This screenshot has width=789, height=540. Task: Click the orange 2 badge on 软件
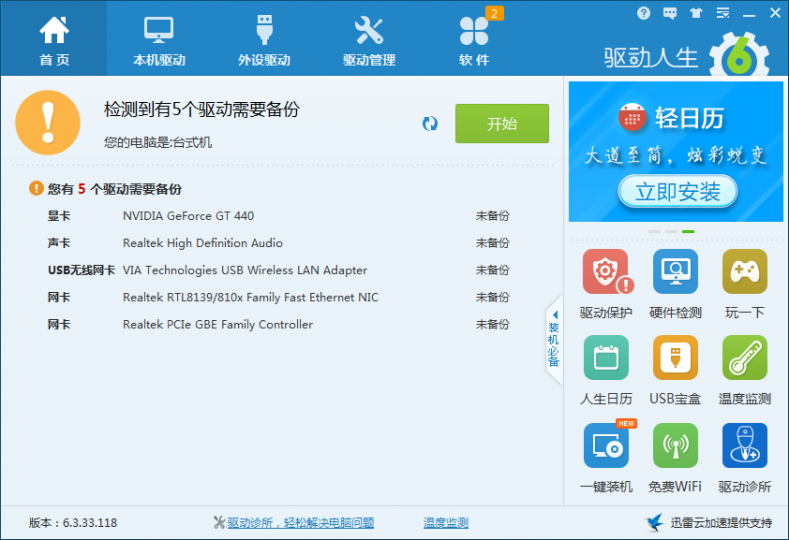click(494, 13)
